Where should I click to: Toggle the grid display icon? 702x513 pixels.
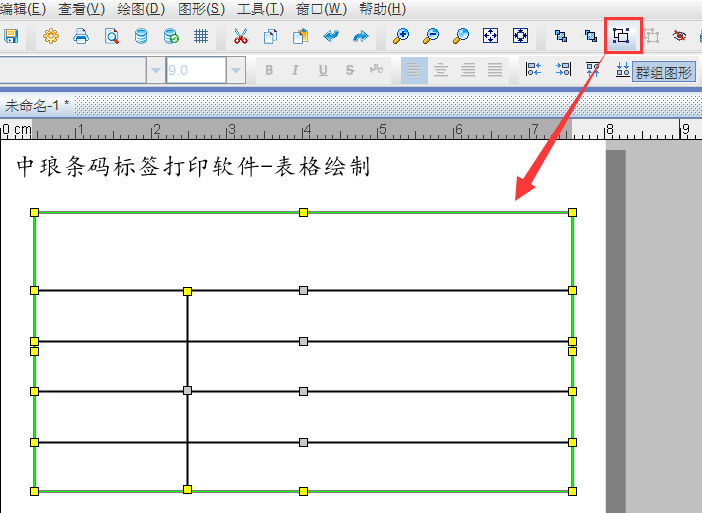[201, 36]
